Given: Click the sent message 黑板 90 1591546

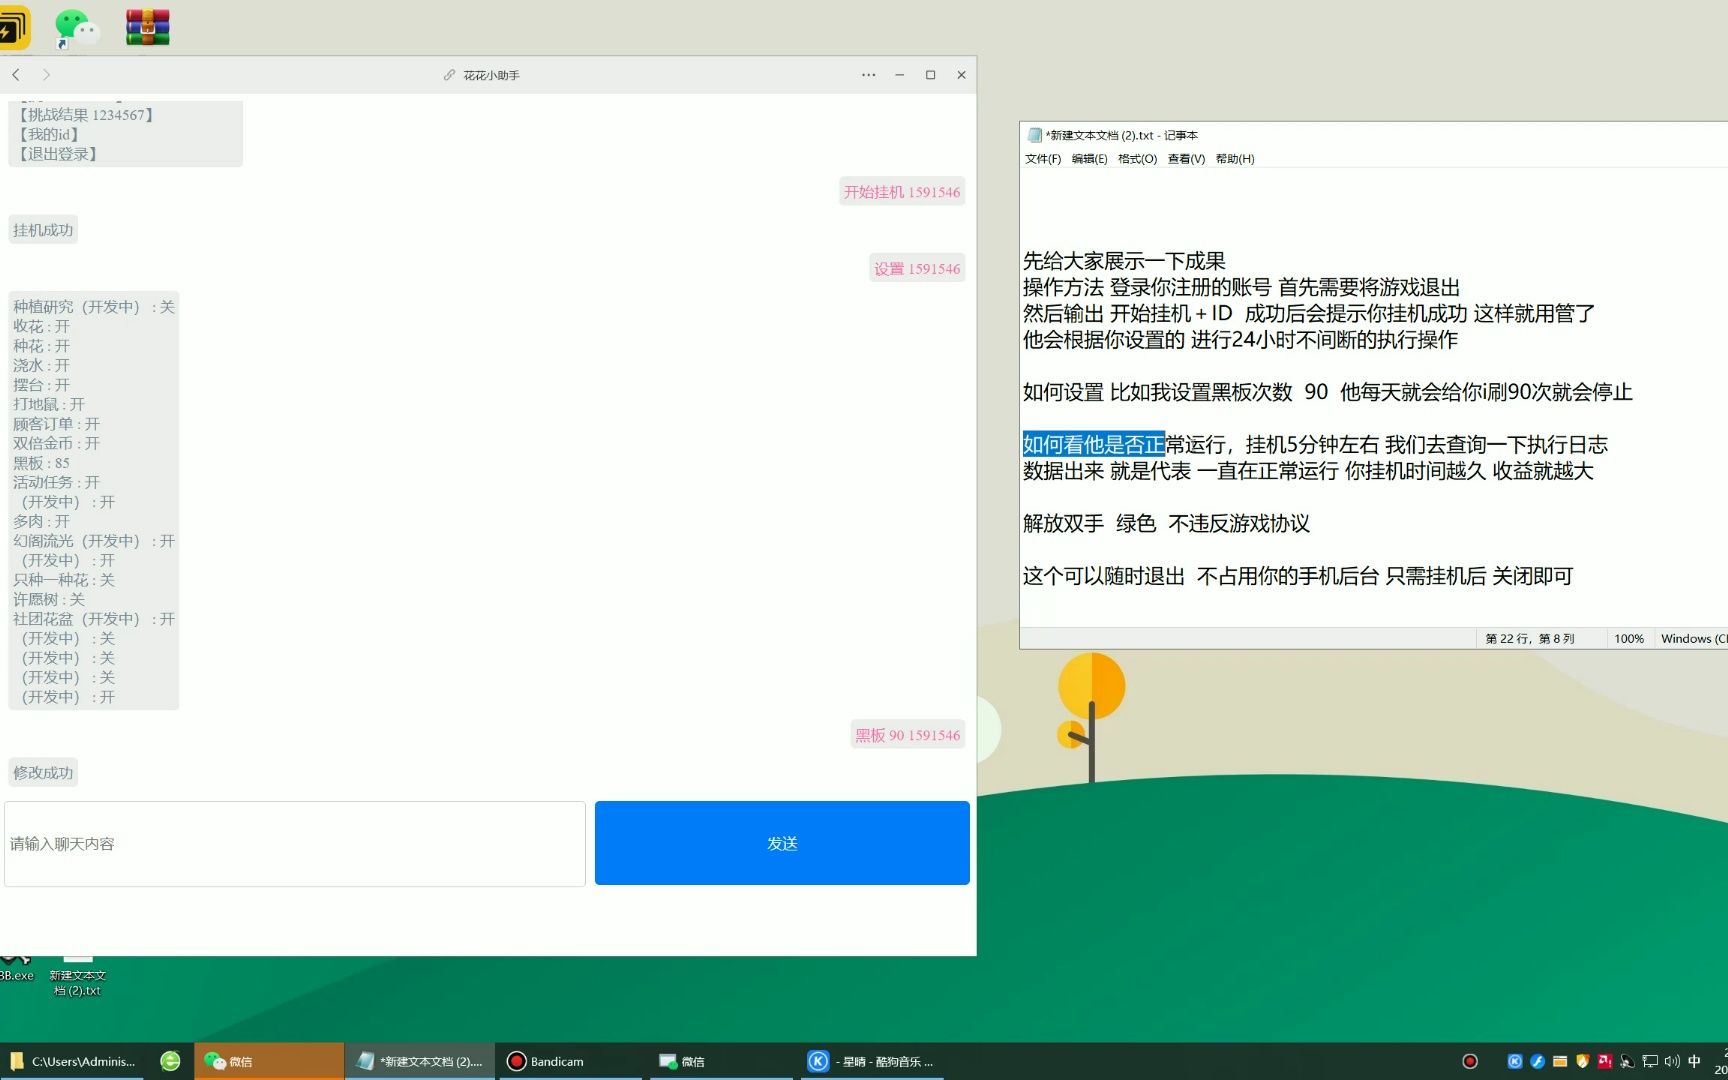Looking at the screenshot, I should (x=907, y=735).
